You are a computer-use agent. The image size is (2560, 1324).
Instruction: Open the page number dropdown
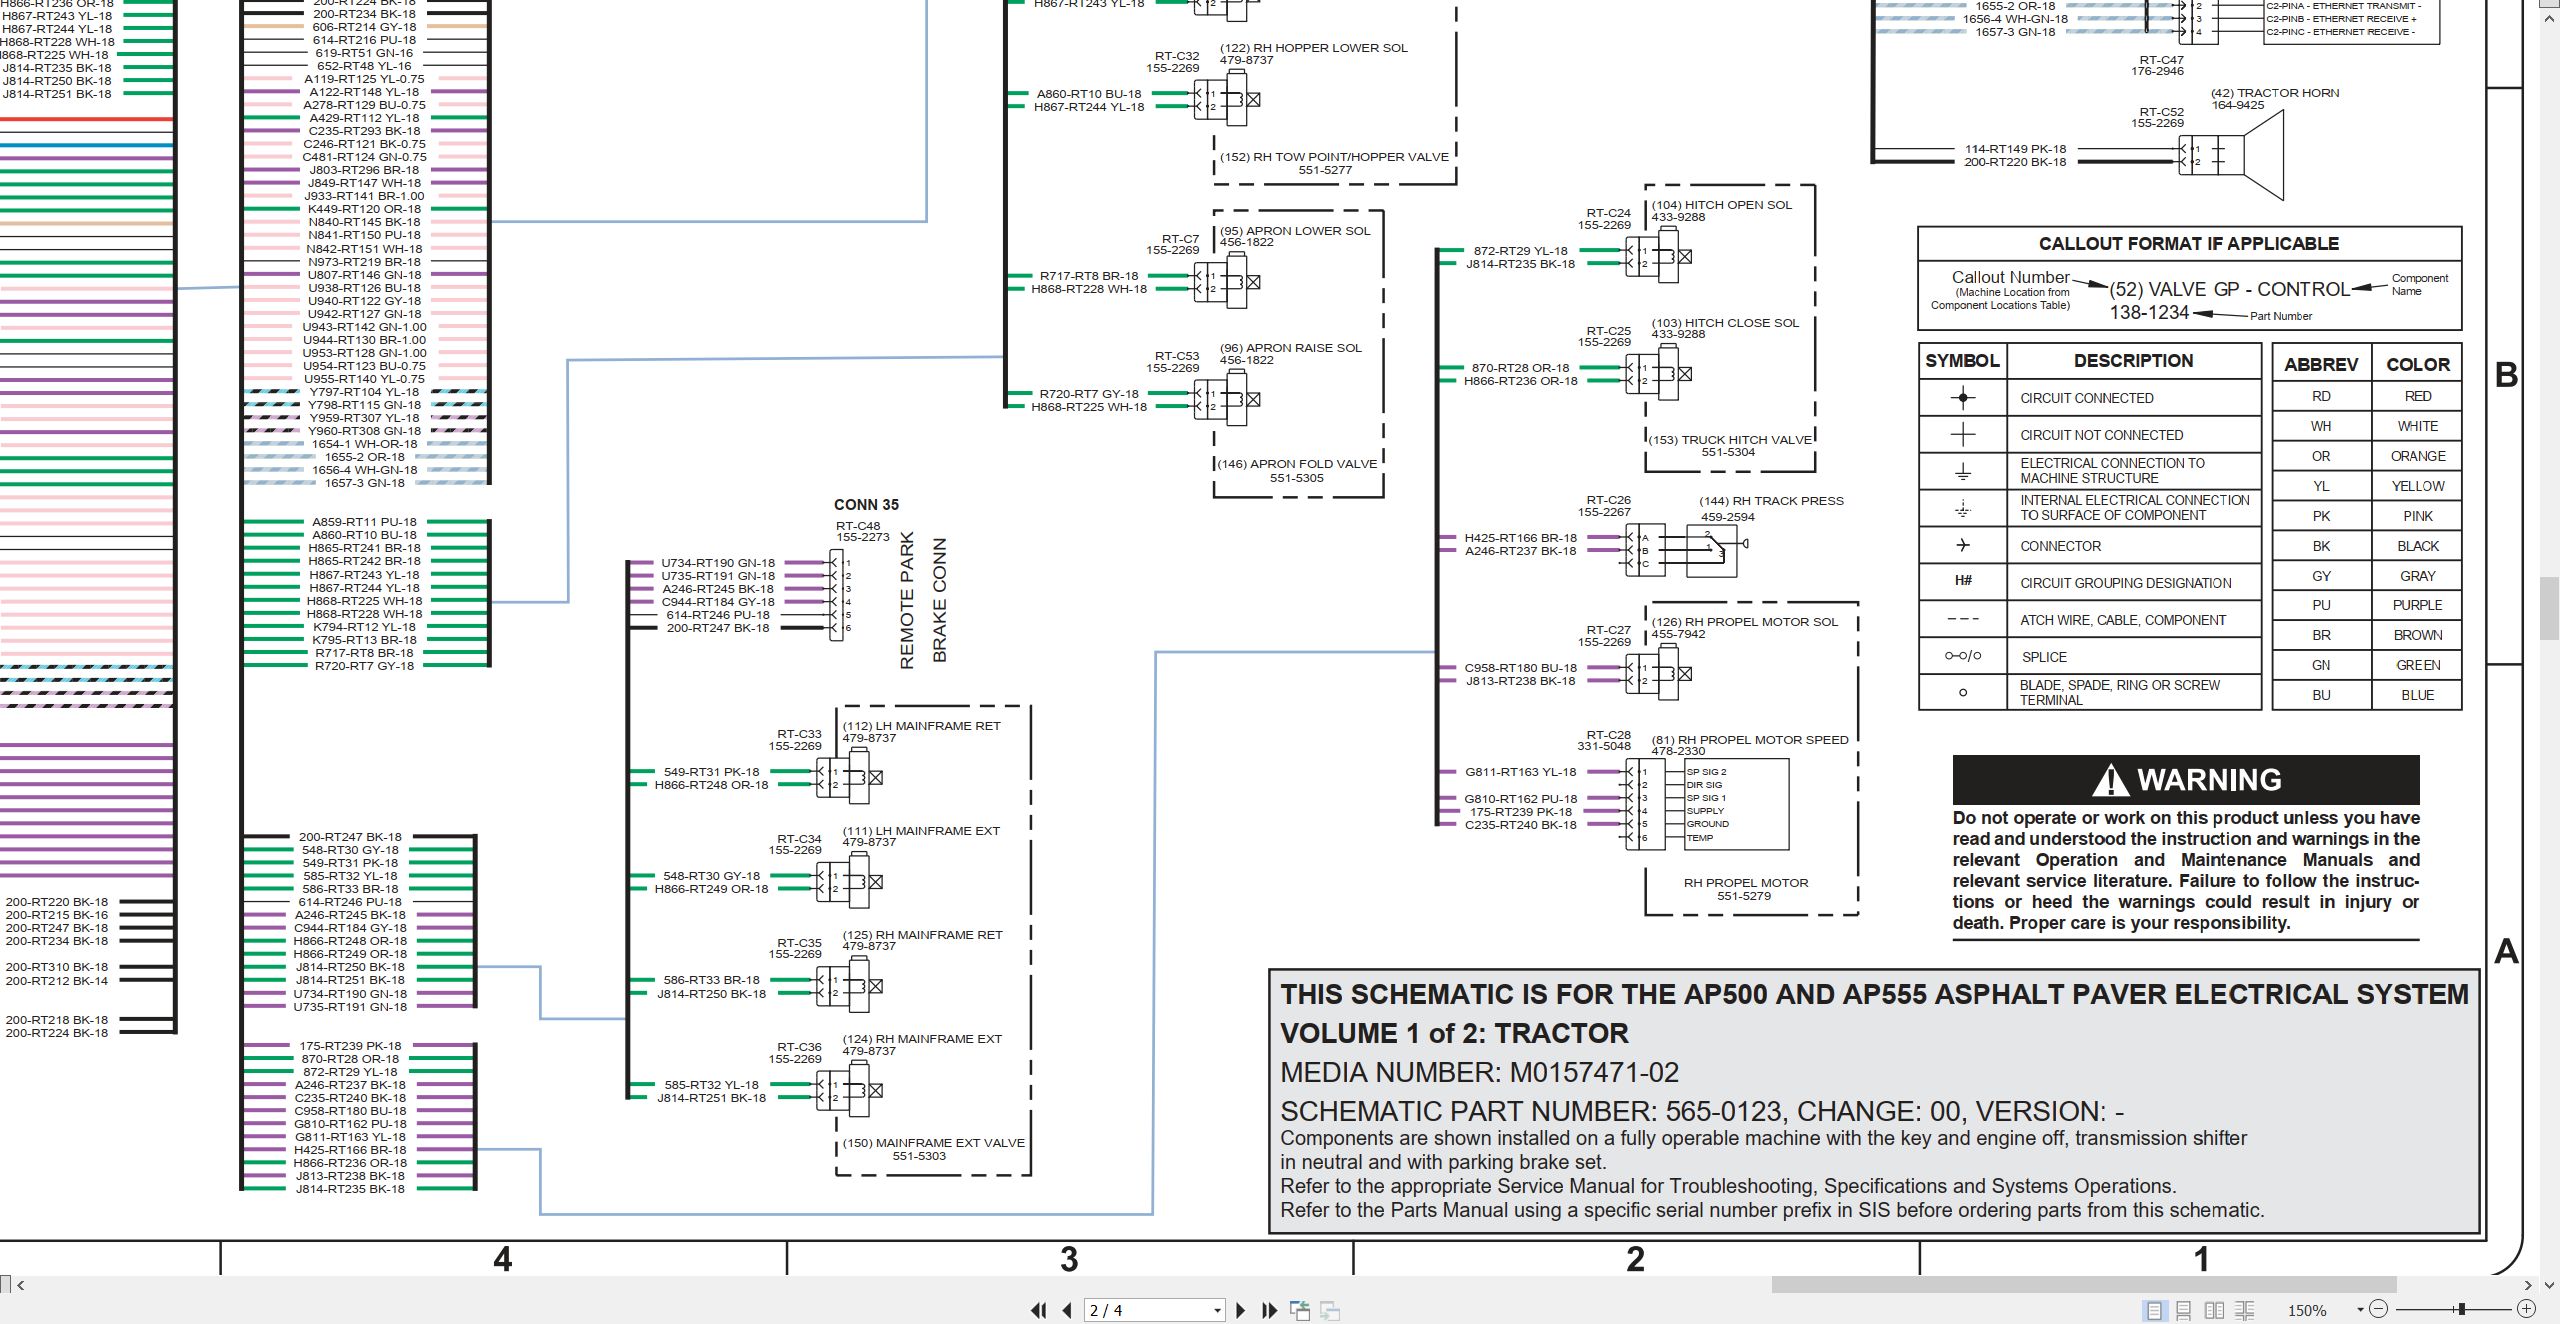pos(1217,1311)
